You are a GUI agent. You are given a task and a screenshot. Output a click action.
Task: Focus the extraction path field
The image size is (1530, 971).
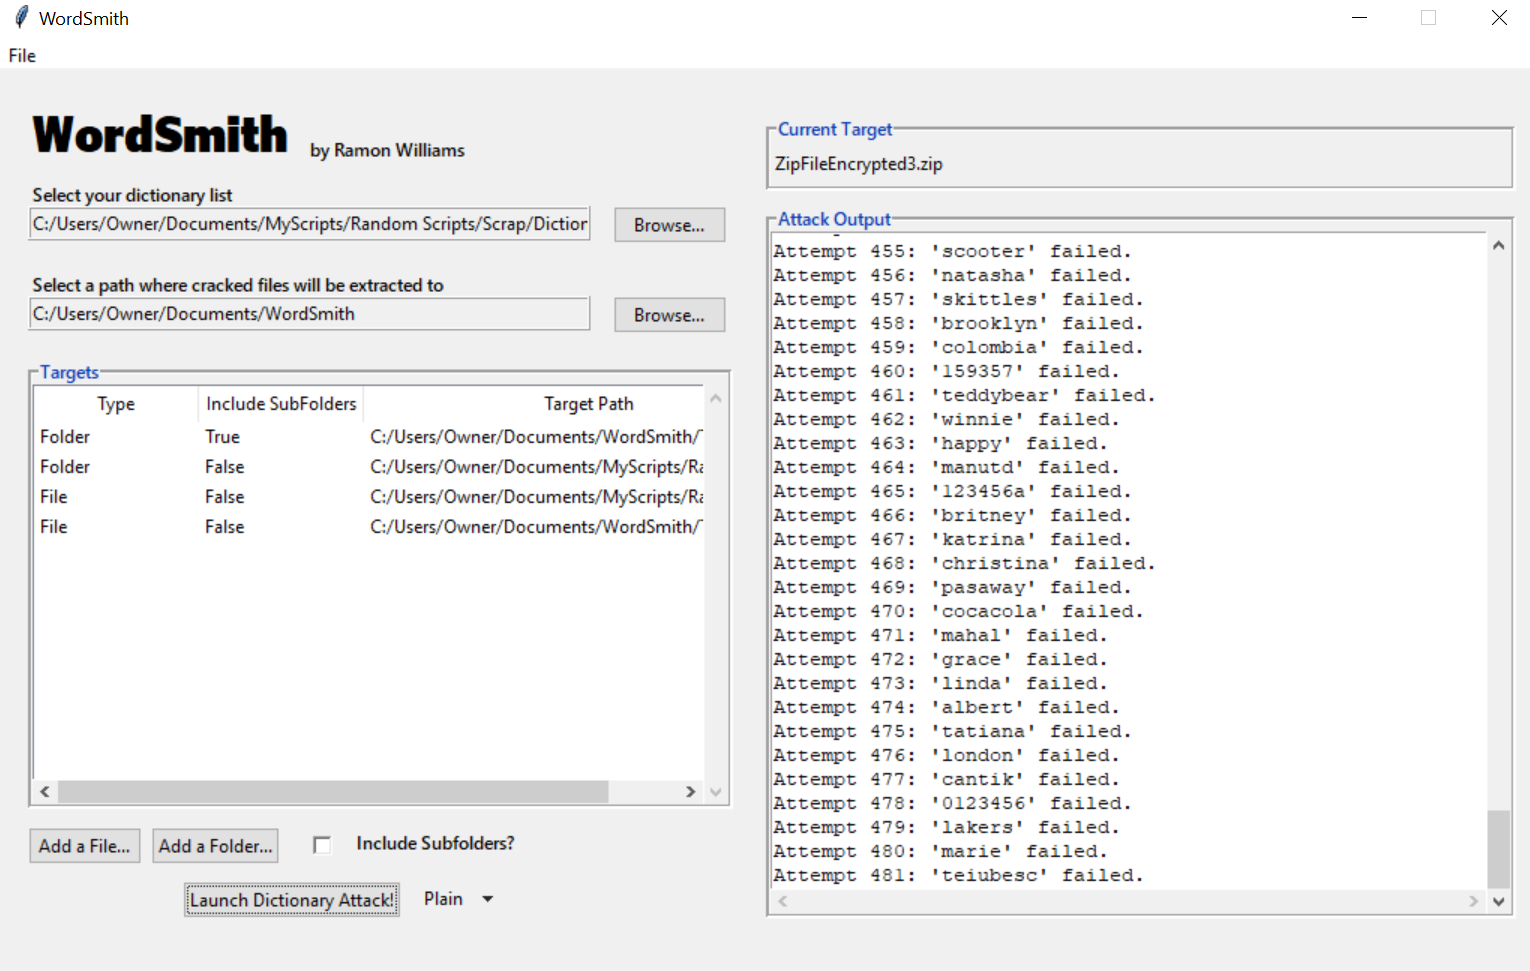coord(310,314)
